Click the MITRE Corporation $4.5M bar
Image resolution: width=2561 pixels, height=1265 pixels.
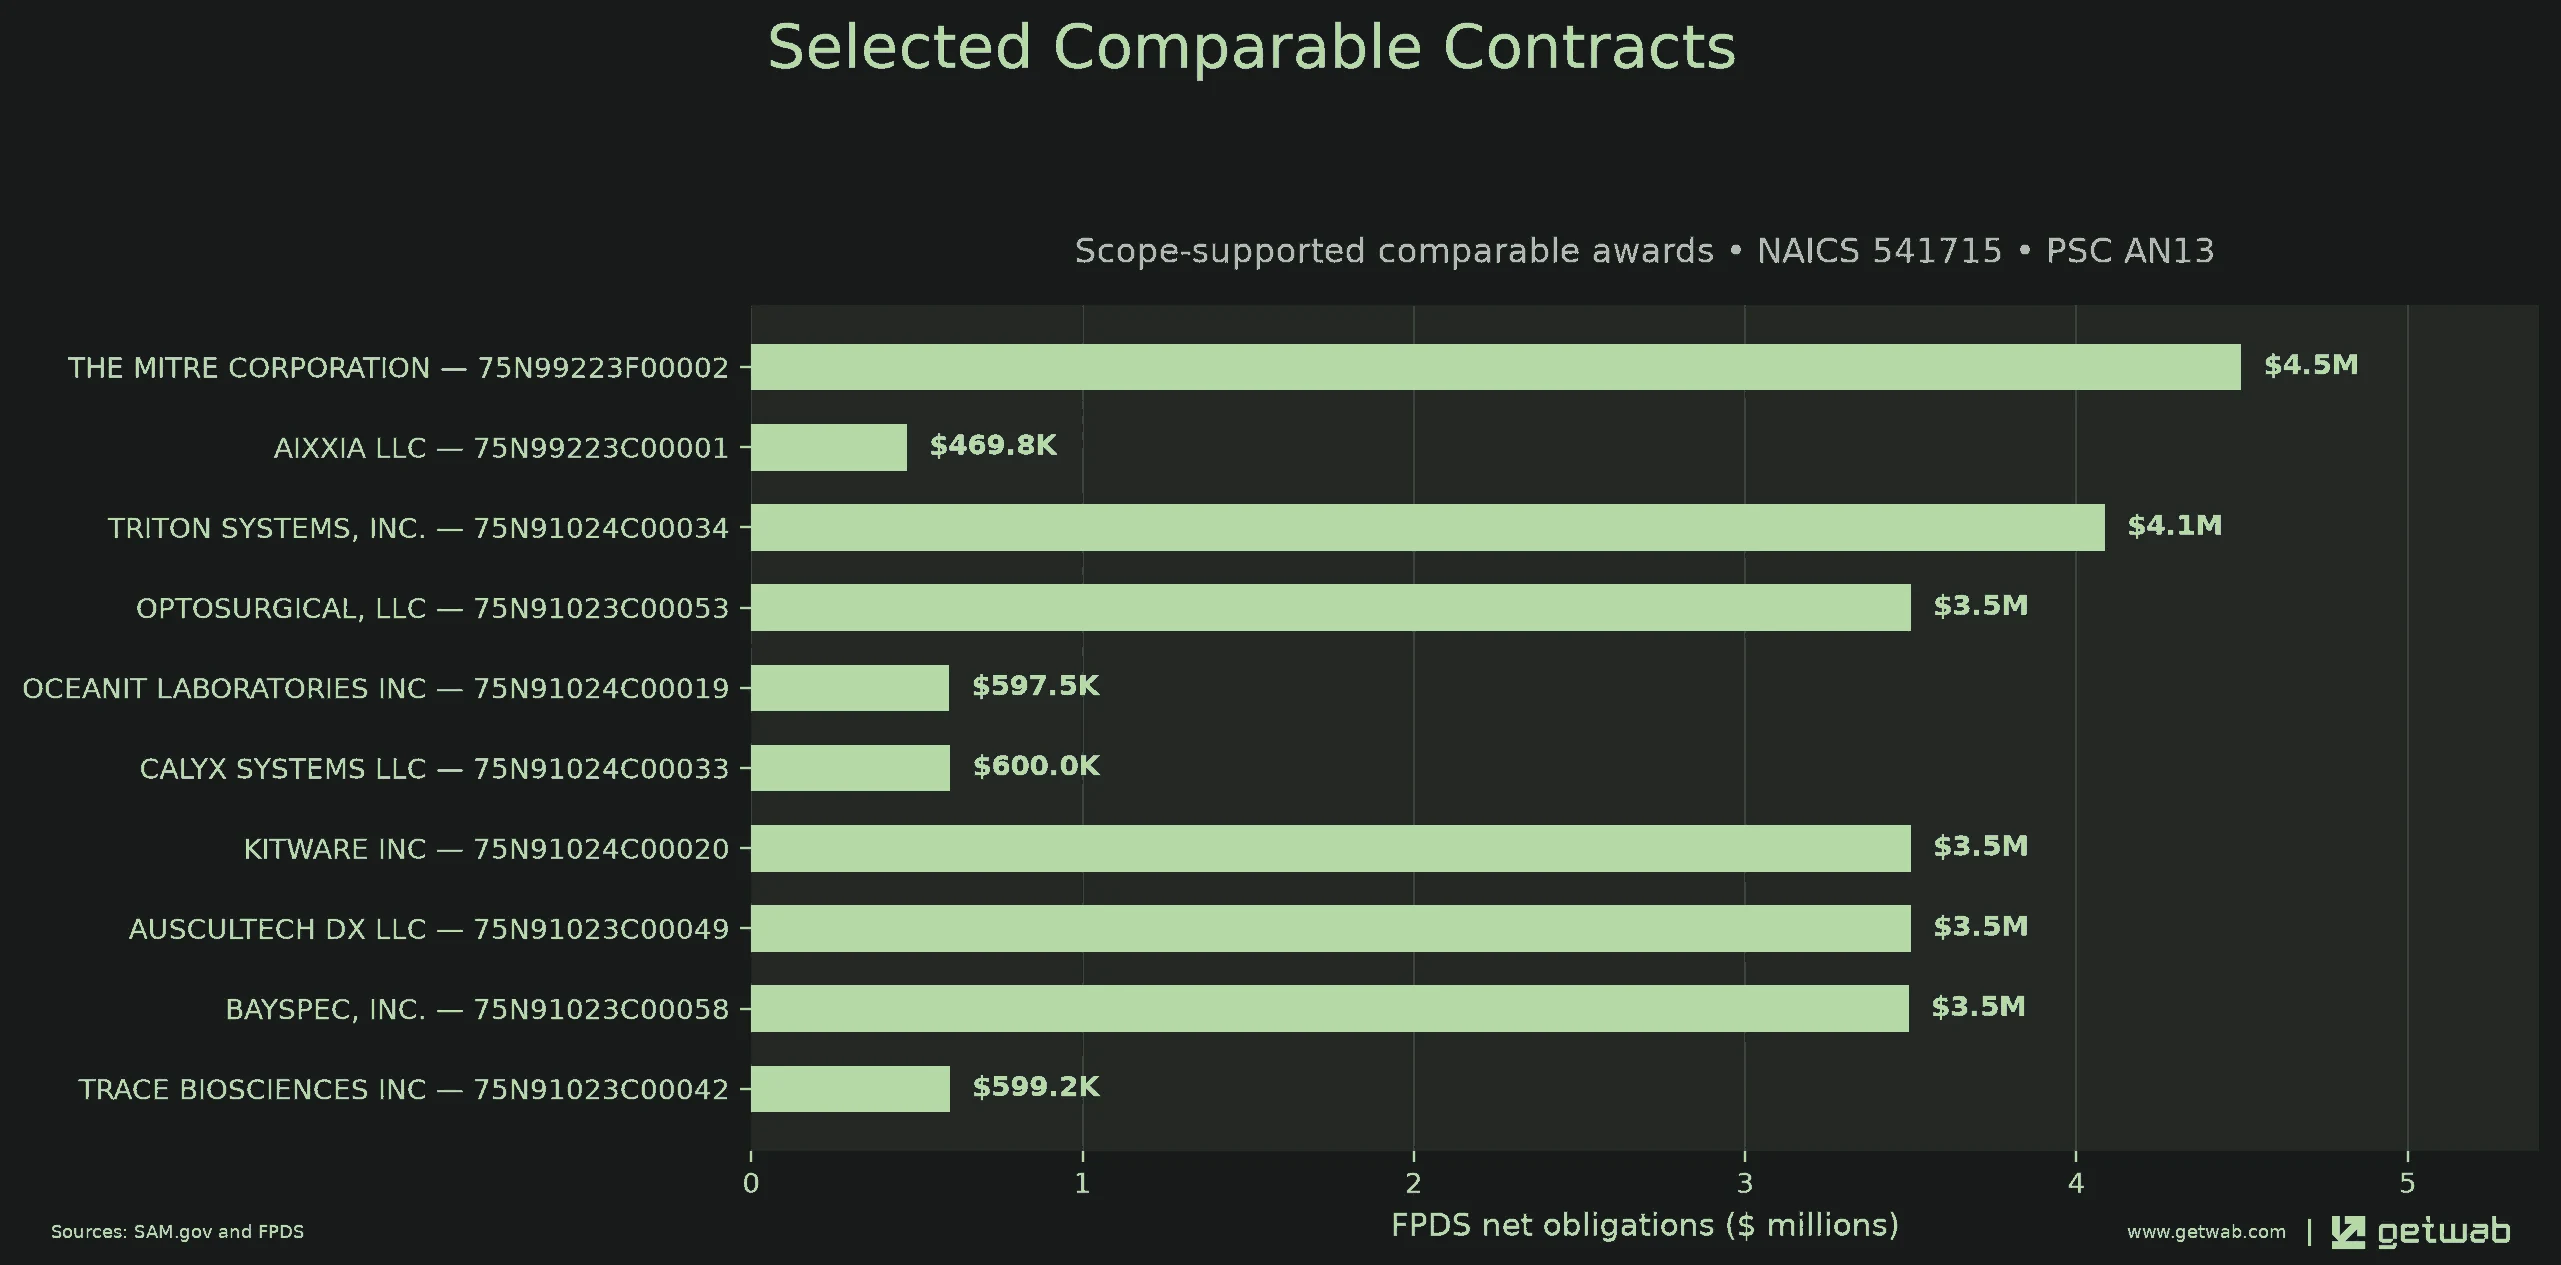[1496, 367]
